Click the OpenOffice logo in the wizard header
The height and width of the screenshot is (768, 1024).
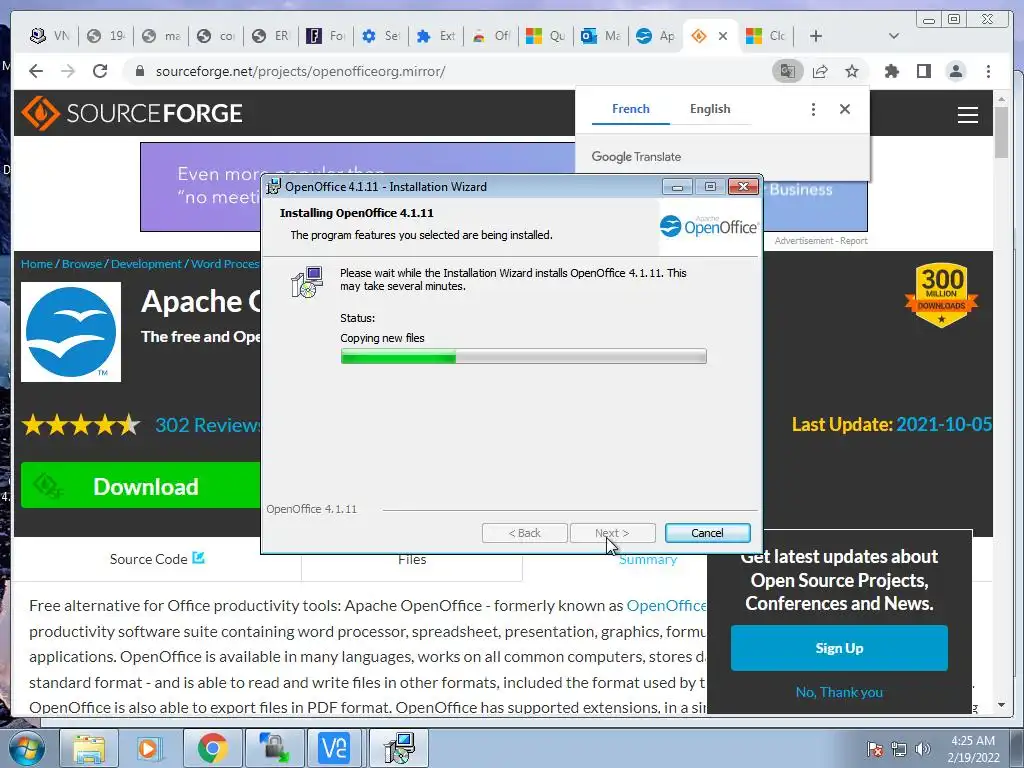pyautogui.click(x=709, y=226)
